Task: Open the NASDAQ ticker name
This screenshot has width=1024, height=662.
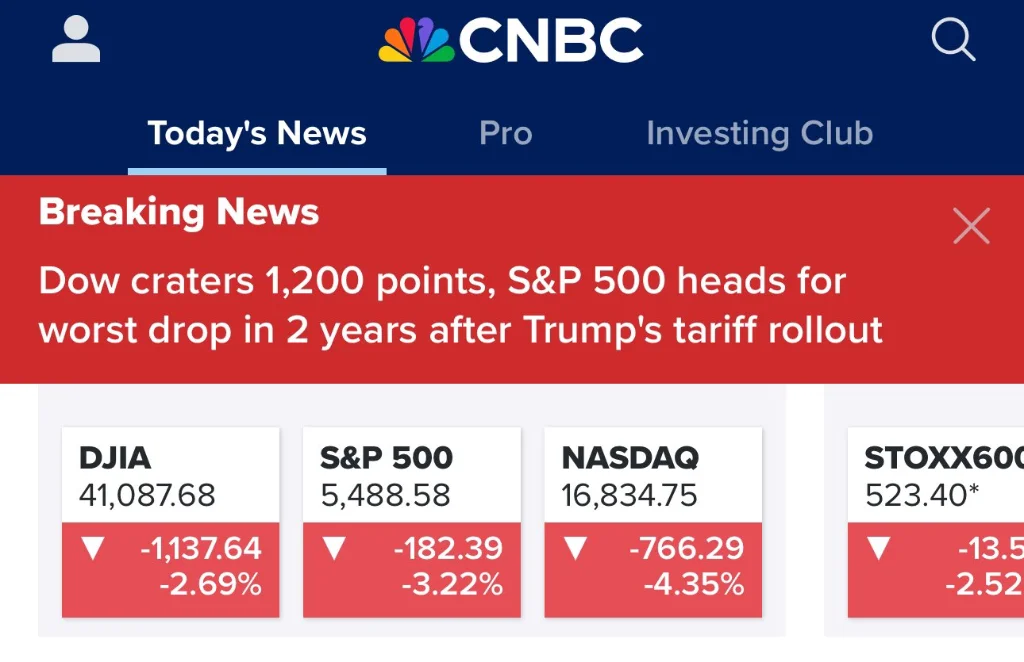Action: (630, 458)
